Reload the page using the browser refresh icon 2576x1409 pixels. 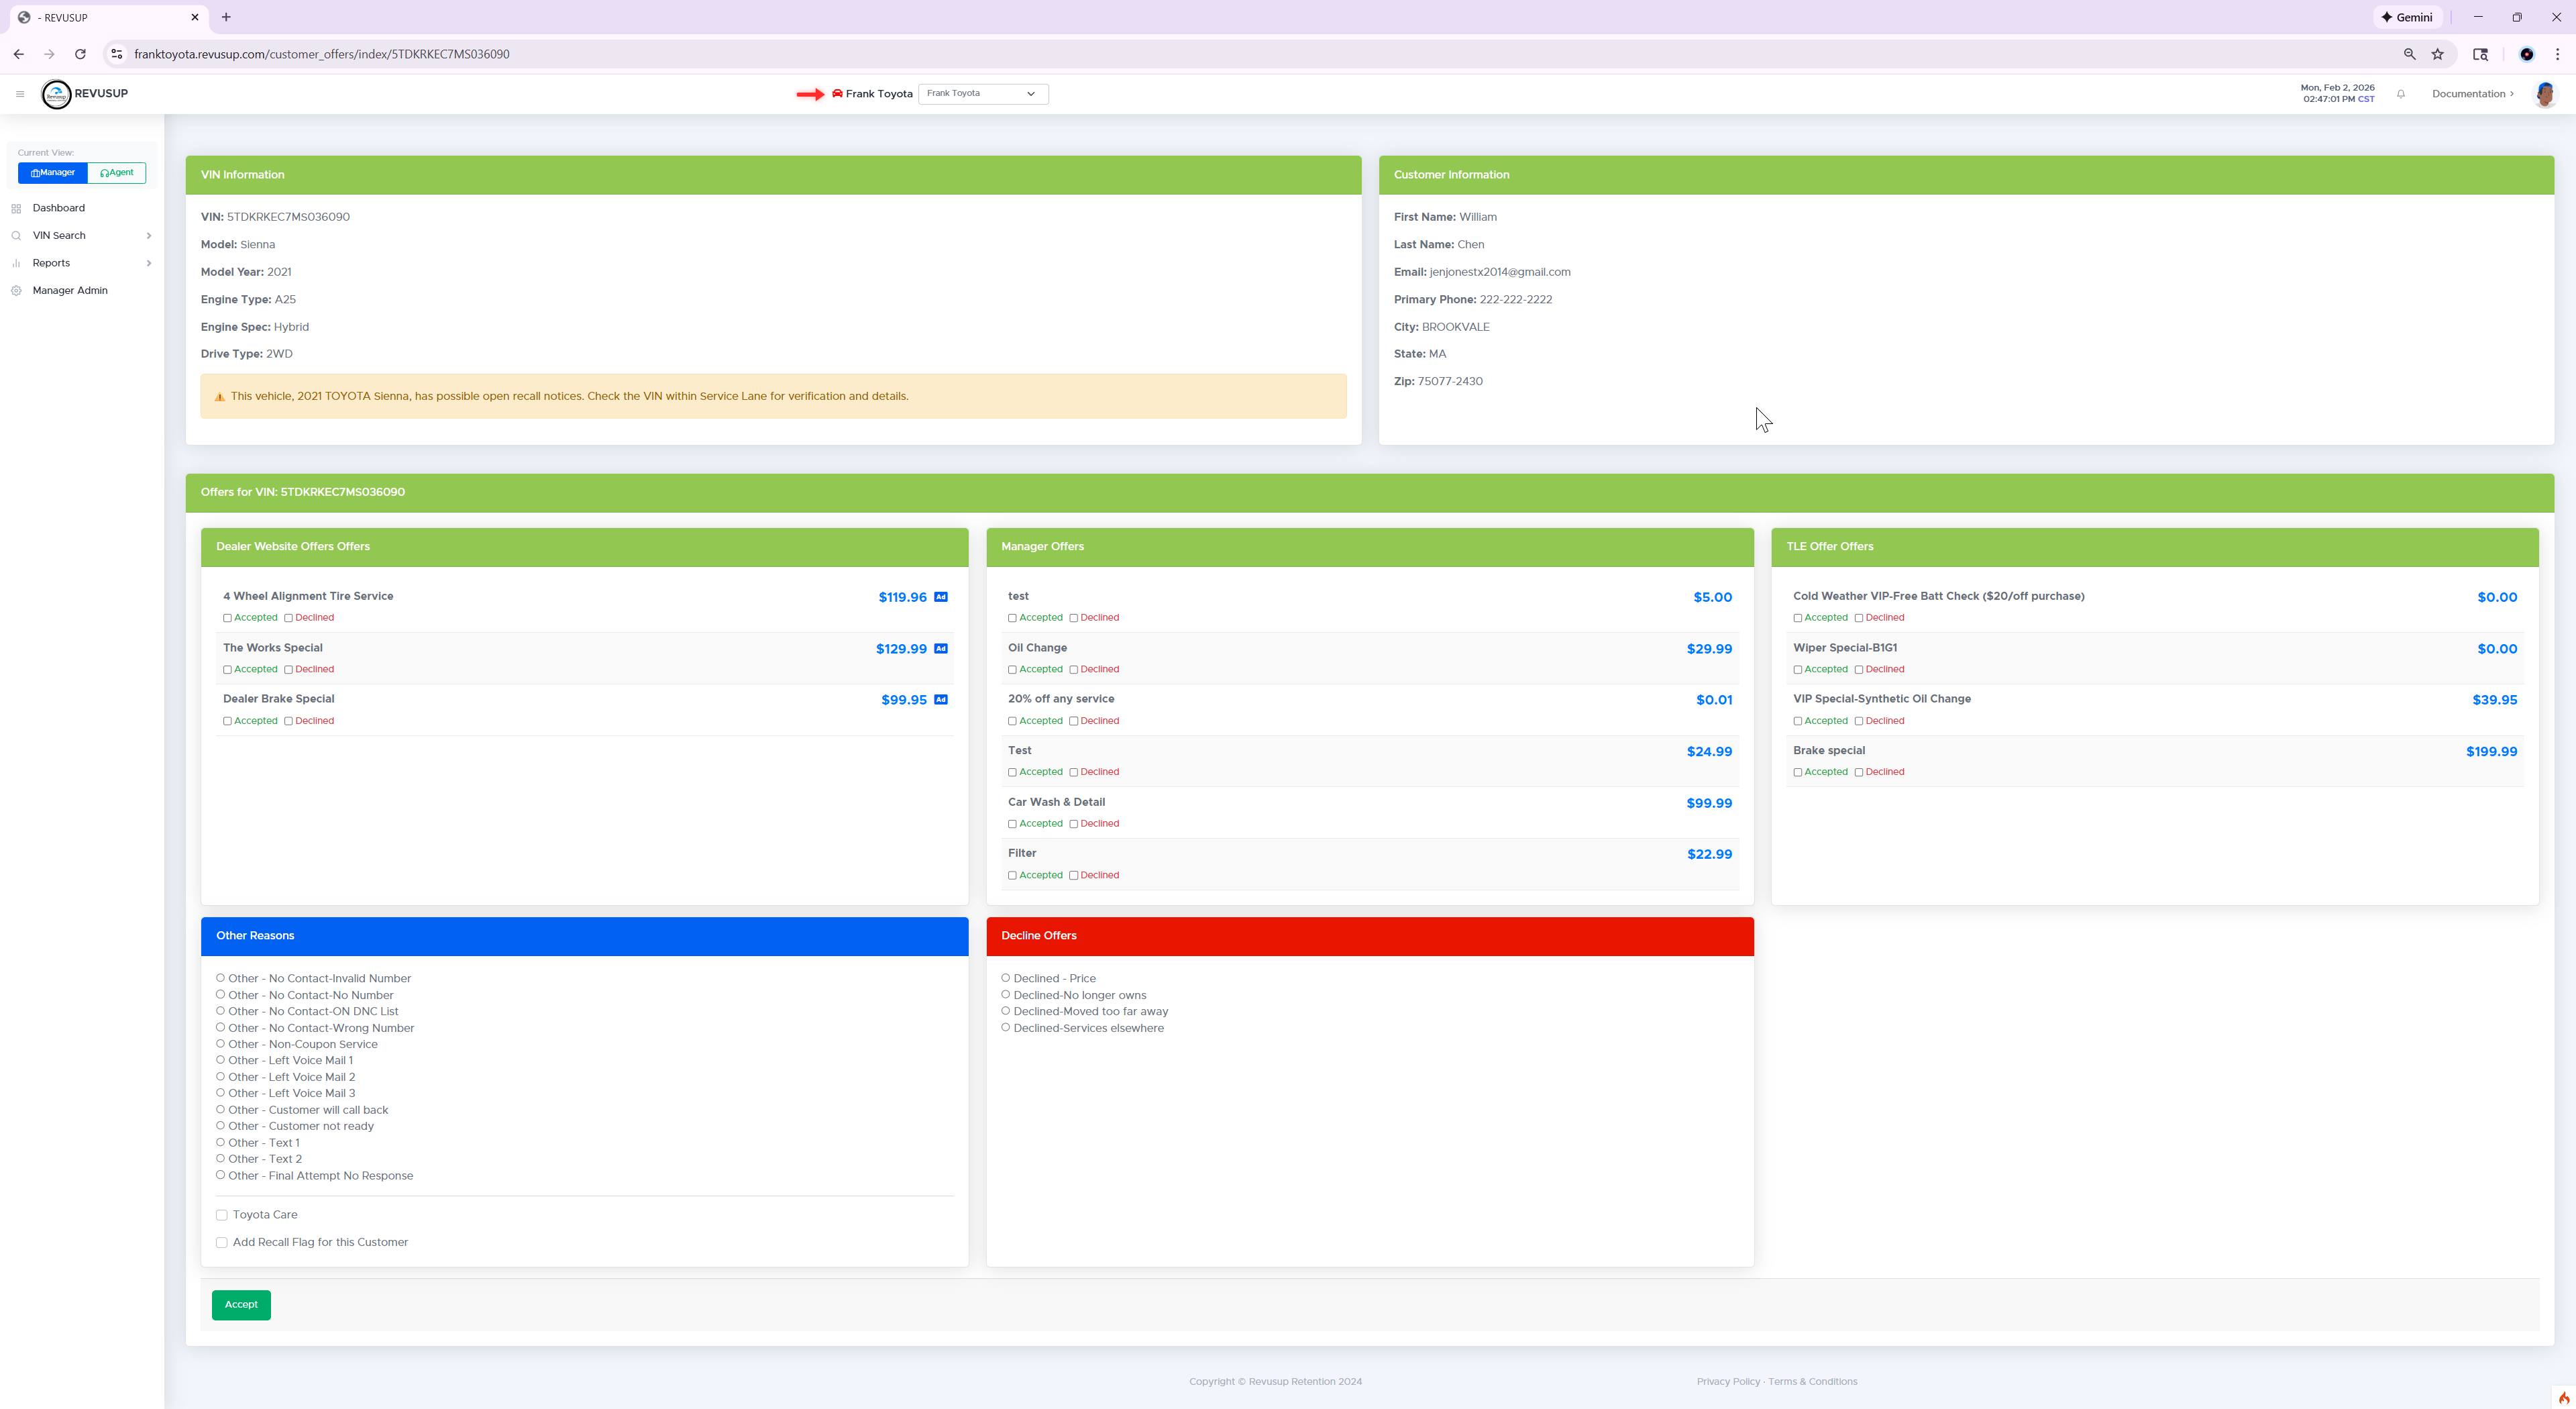point(80,54)
